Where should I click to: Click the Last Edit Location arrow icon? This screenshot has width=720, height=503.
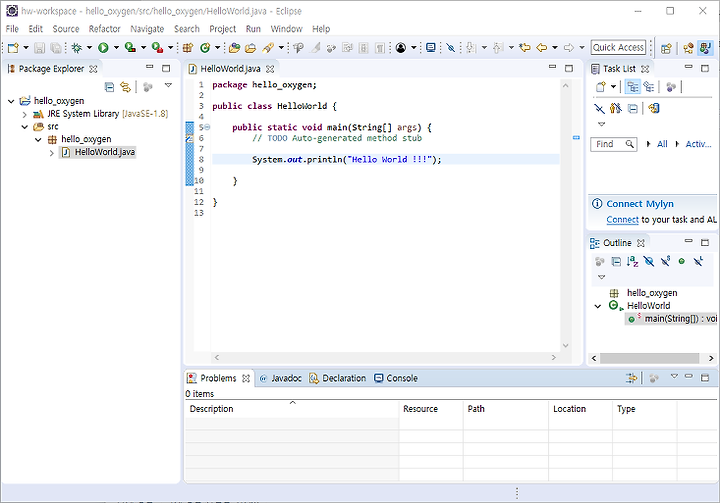coord(525,47)
